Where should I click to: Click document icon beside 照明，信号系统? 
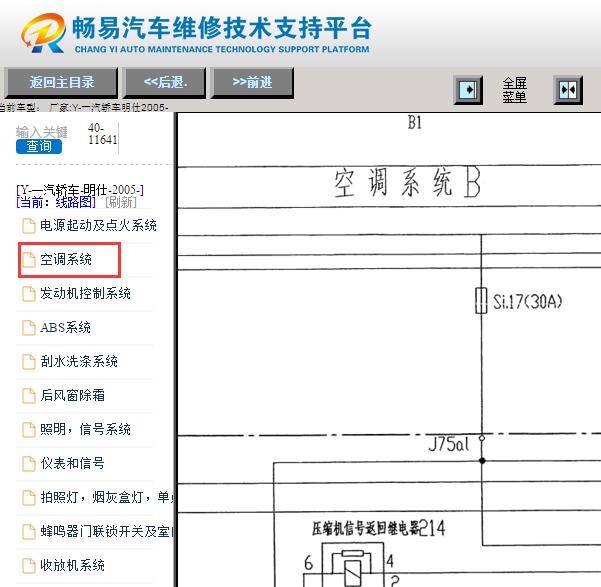click(29, 429)
